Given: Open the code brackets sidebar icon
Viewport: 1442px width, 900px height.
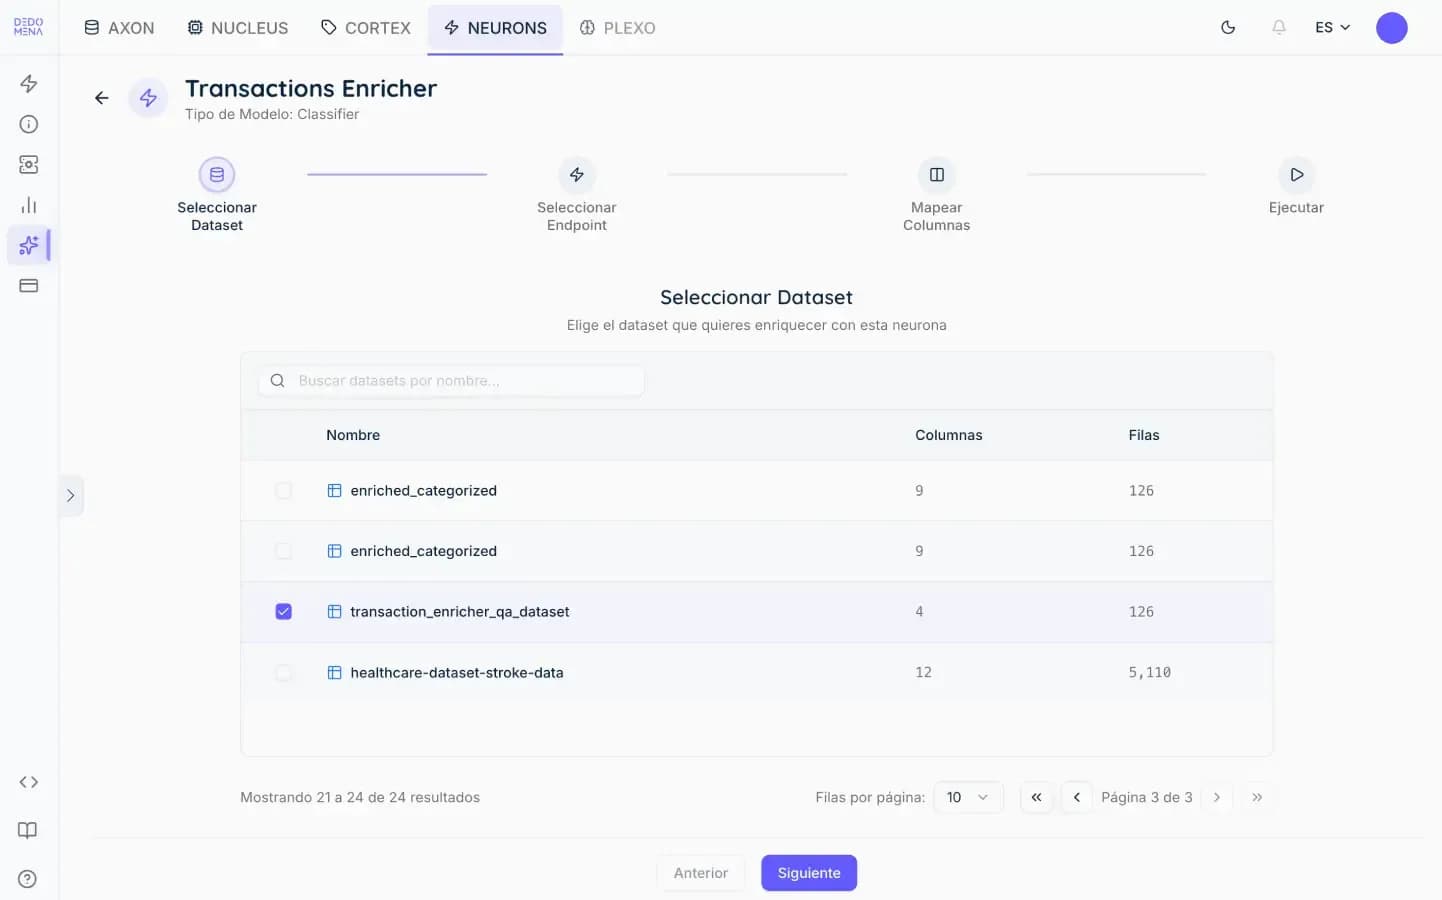Looking at the screenshot, I should [29, 782].
